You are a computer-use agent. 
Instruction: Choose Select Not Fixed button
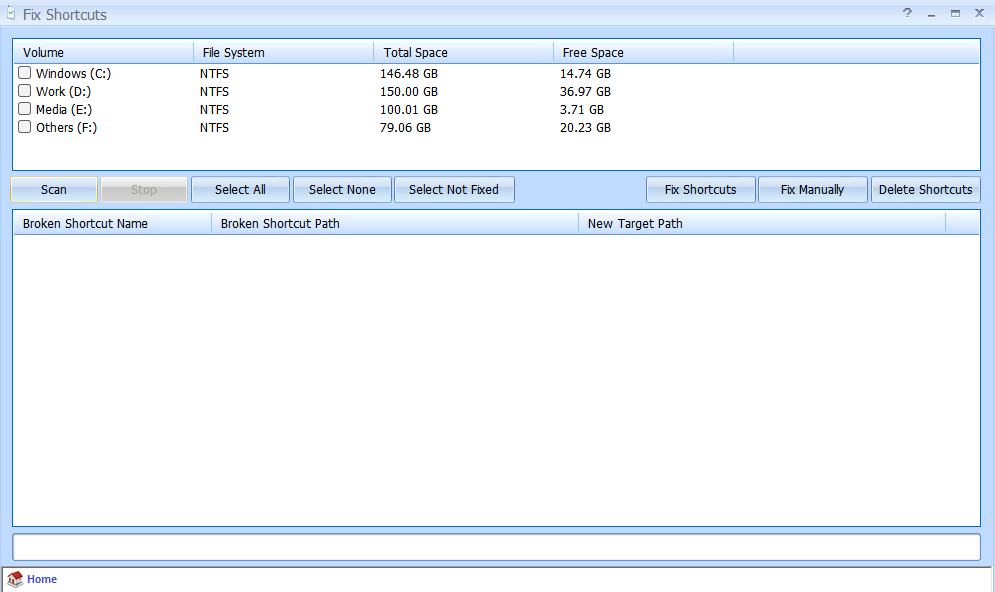tap(454, 190)
